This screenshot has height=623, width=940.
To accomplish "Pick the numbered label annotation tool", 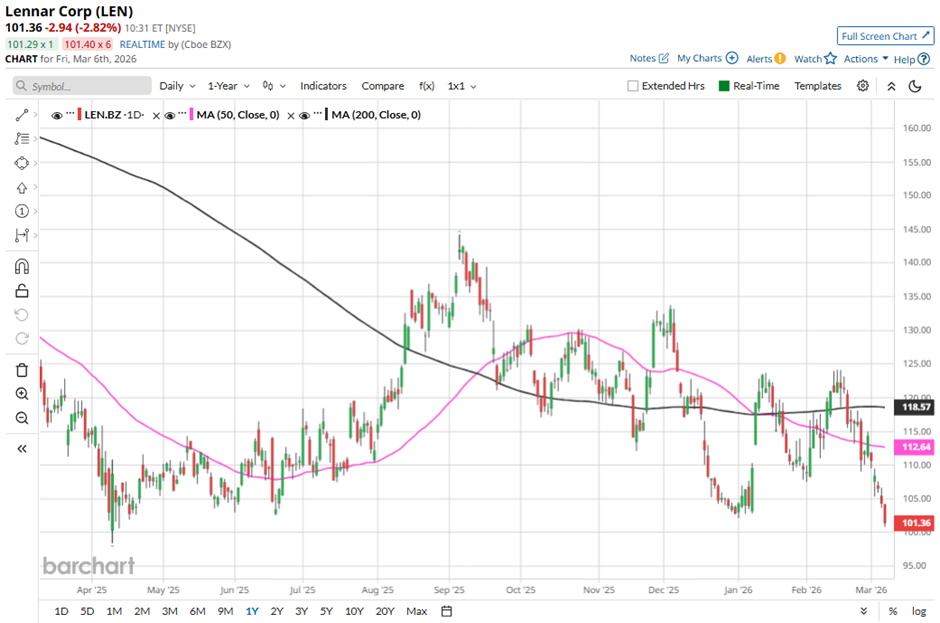I will point(22,211).
